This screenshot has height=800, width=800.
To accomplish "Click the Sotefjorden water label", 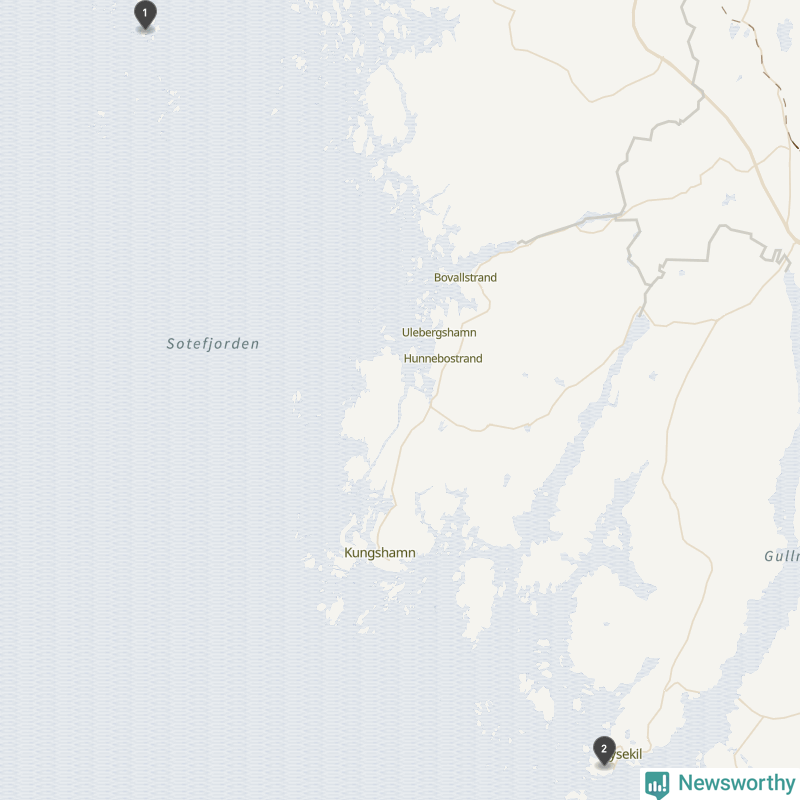I will 213,343.
